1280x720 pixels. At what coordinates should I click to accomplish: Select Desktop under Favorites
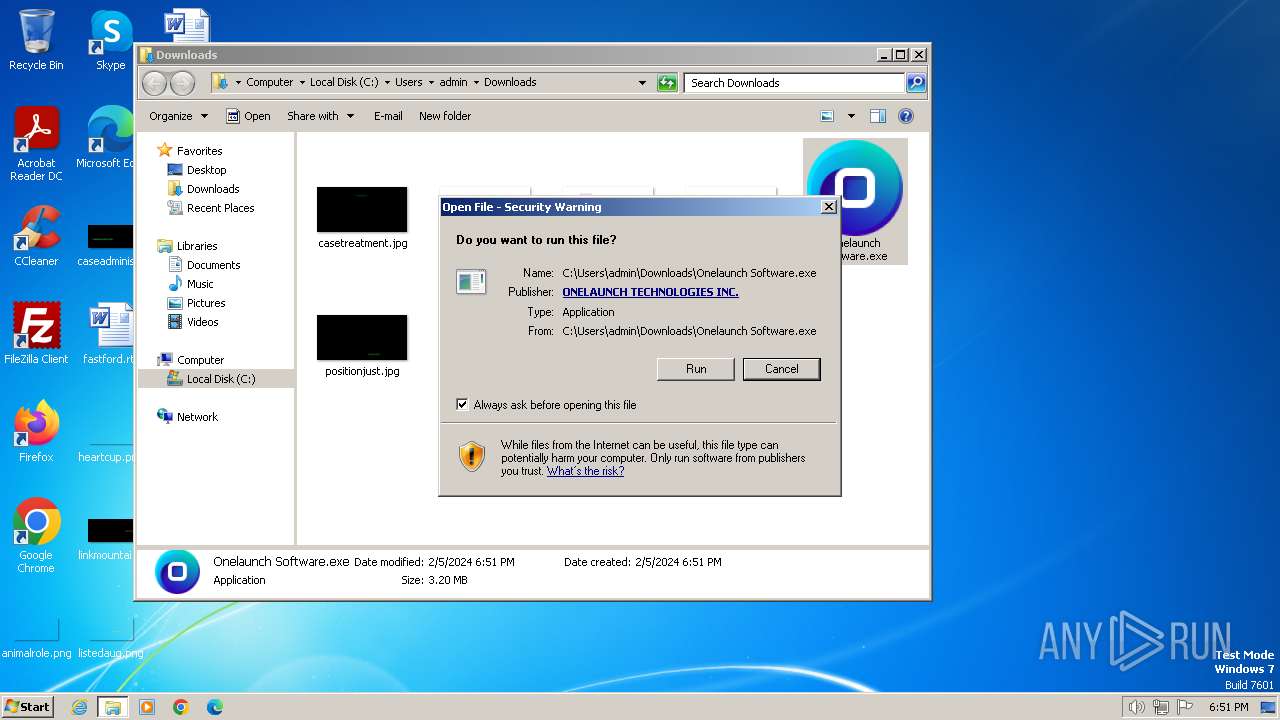(x=206, y=170)
